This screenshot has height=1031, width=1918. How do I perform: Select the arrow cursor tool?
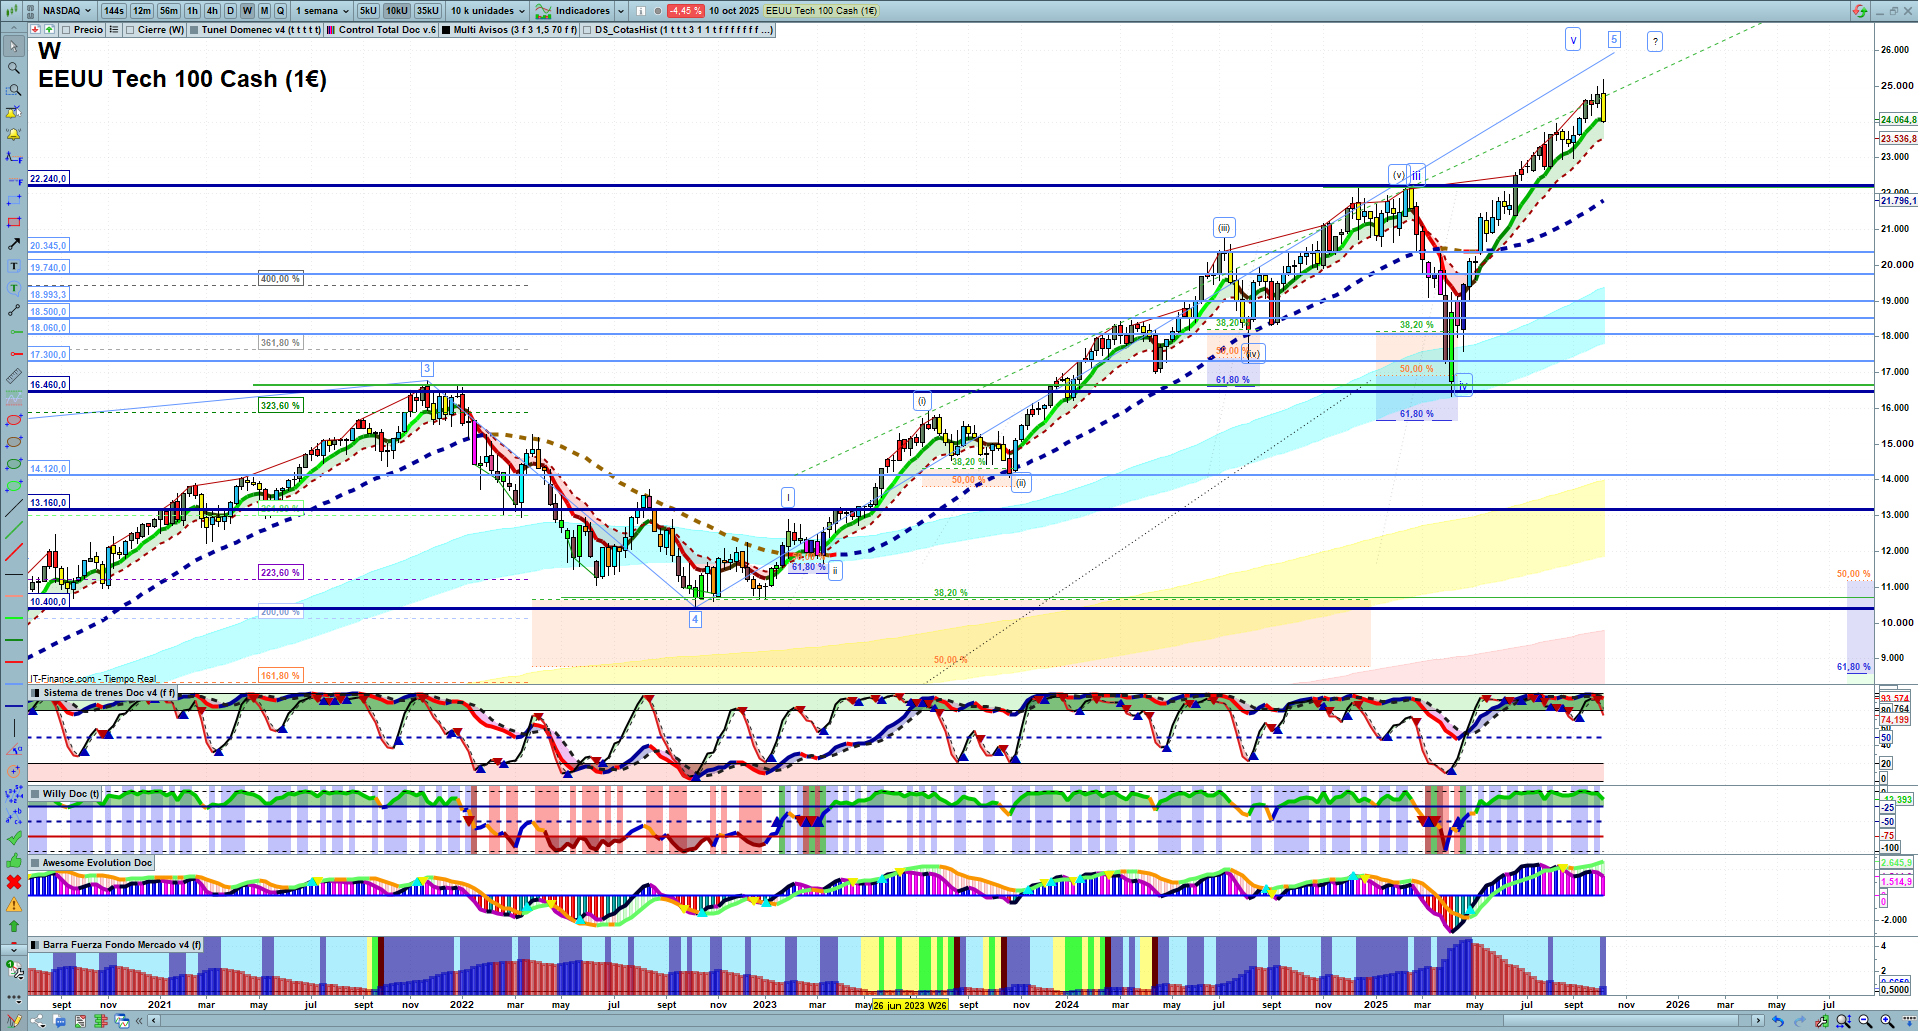pos(13,46)
